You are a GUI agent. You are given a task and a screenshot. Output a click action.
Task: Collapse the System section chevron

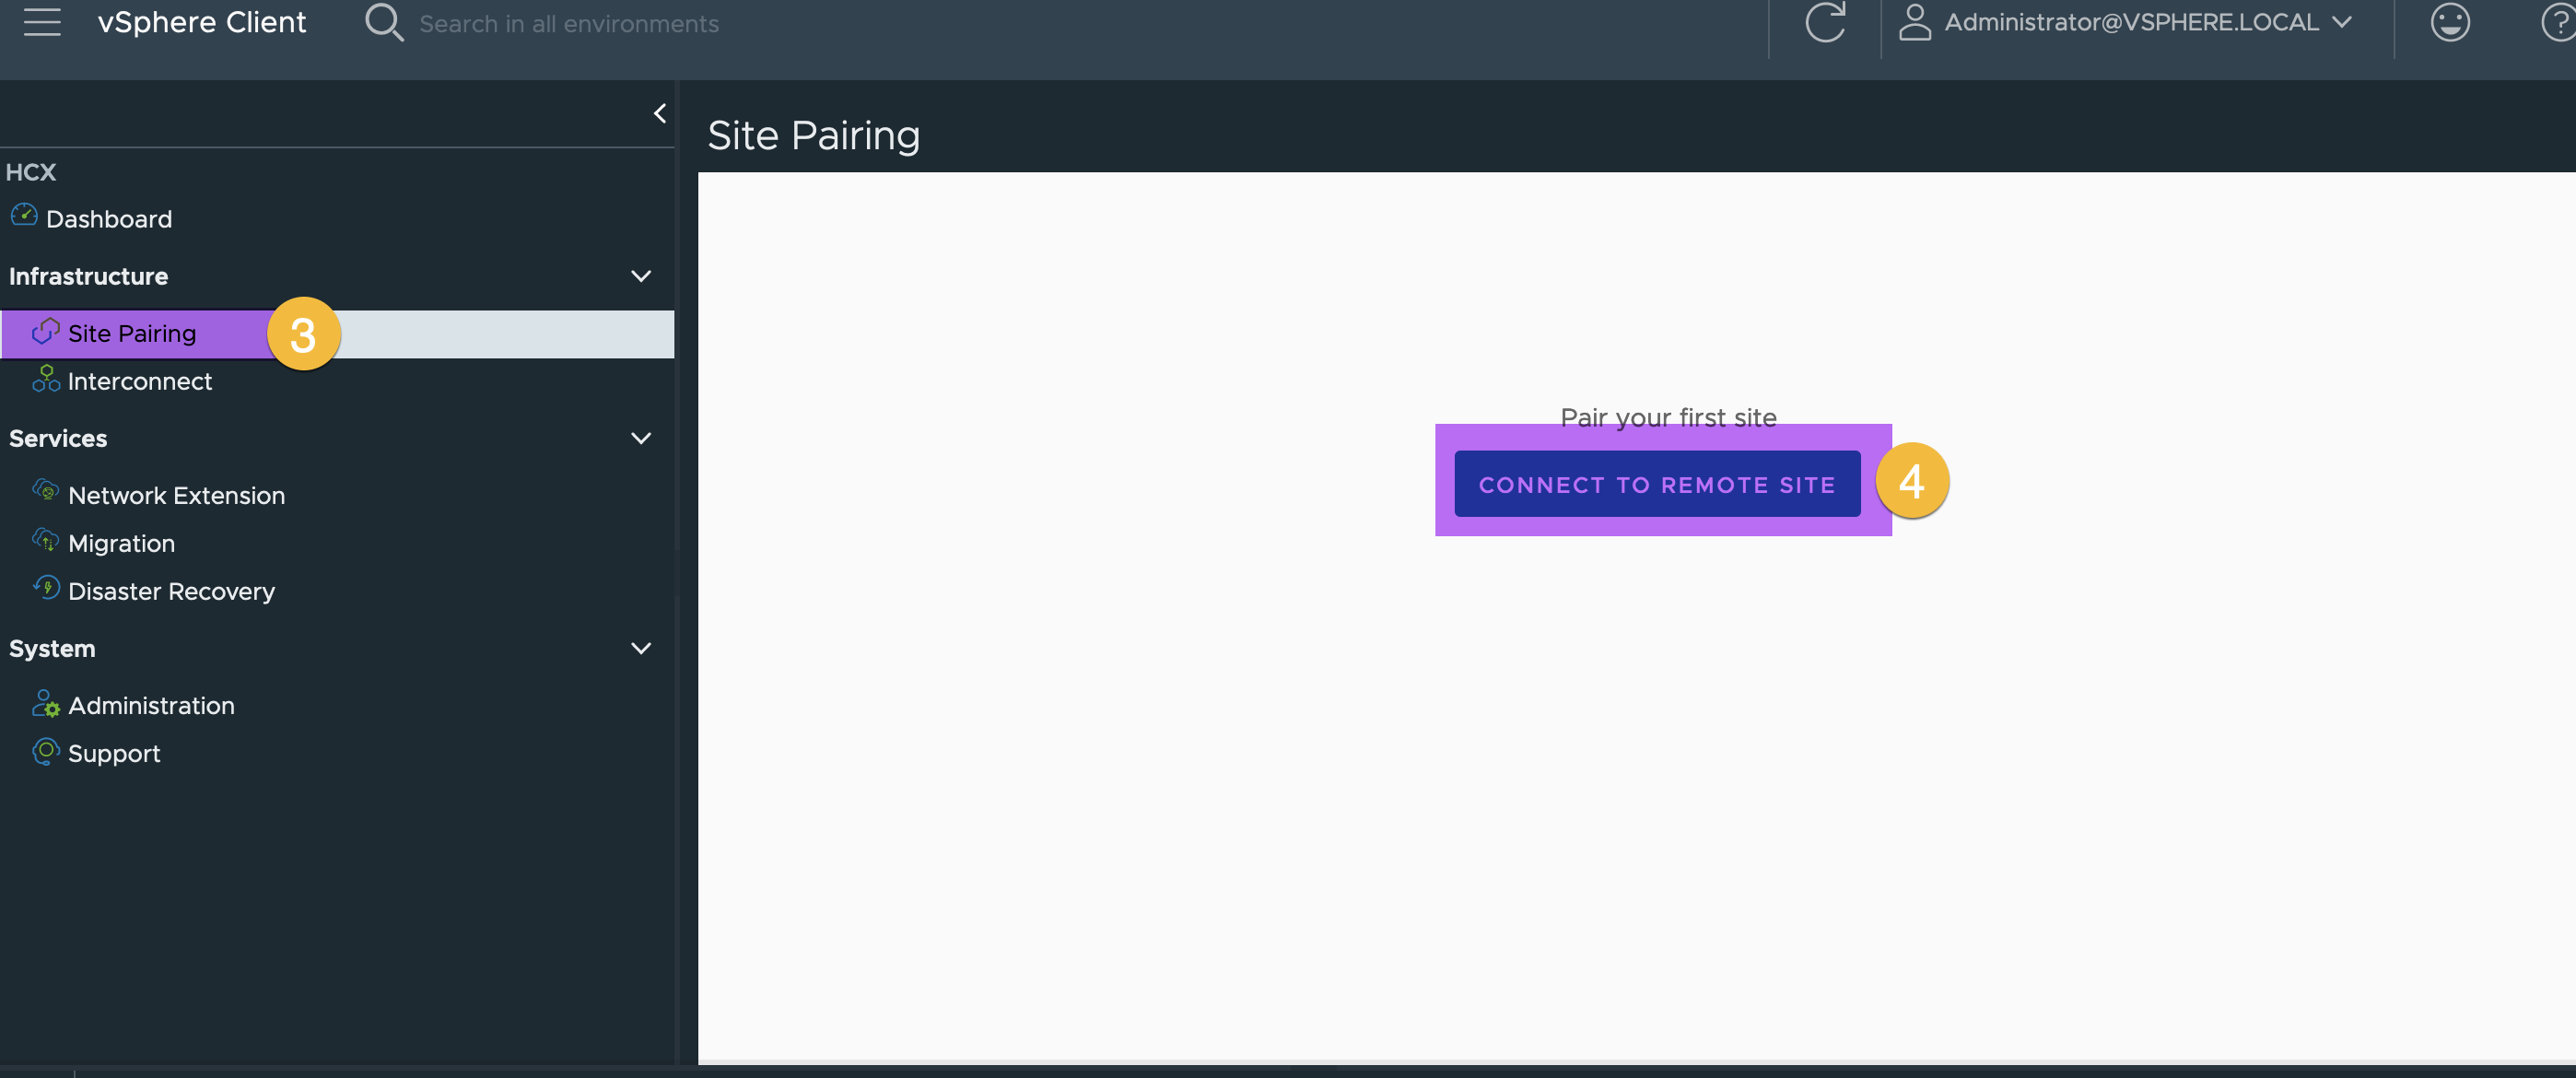[x=641, y=648]
